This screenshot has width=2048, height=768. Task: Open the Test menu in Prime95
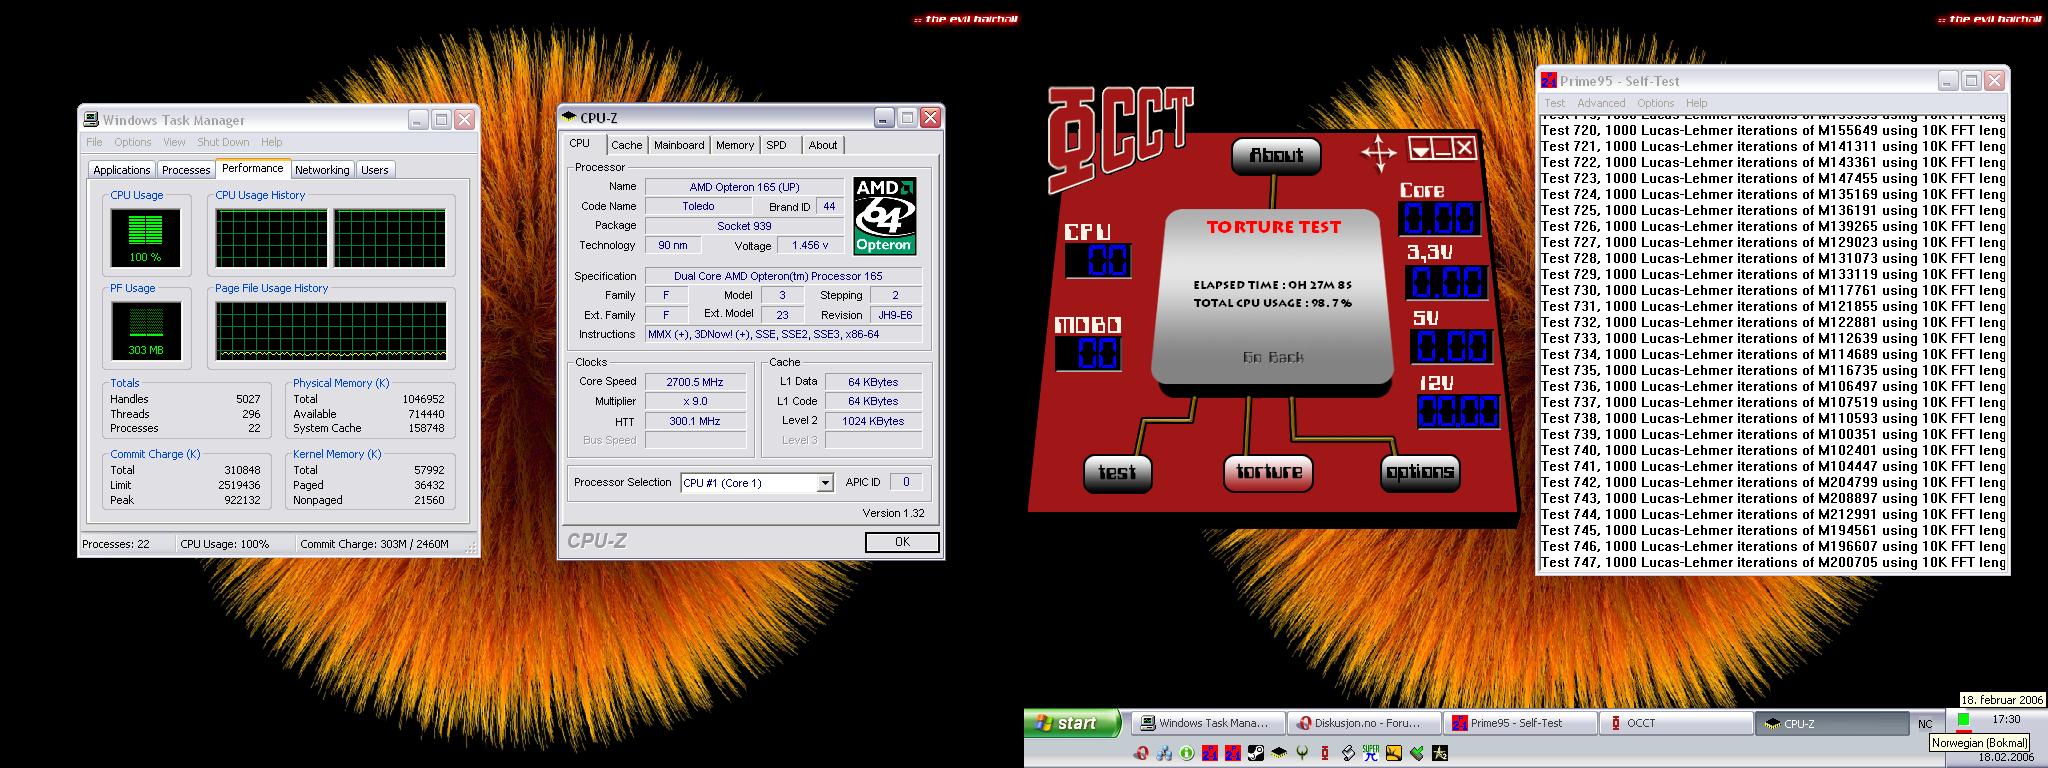[1554, 103]
